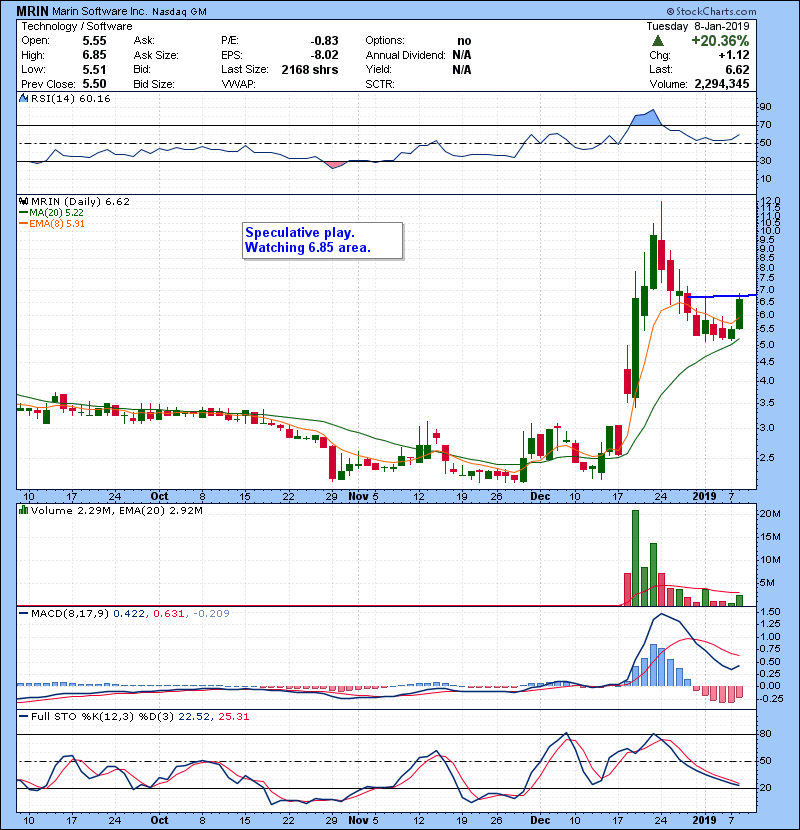The width and height of the screenshot is (800, 830).
Task: Select the Volume figure 2,294,345
Action: click(x=722, y=84)
